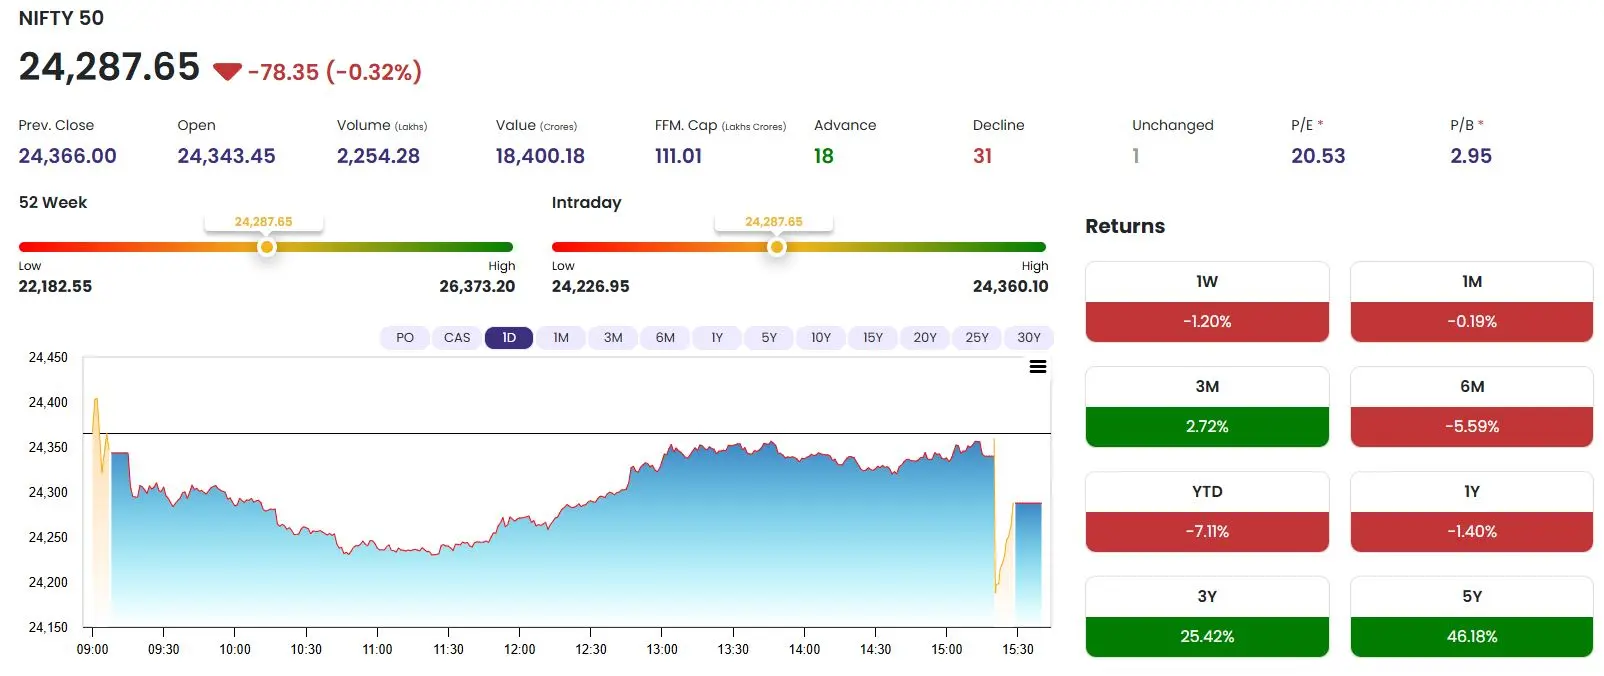Open the 1W returns card
Image resolution: width=1604 pixels, height=676 pixels.
click(1207, 302)
